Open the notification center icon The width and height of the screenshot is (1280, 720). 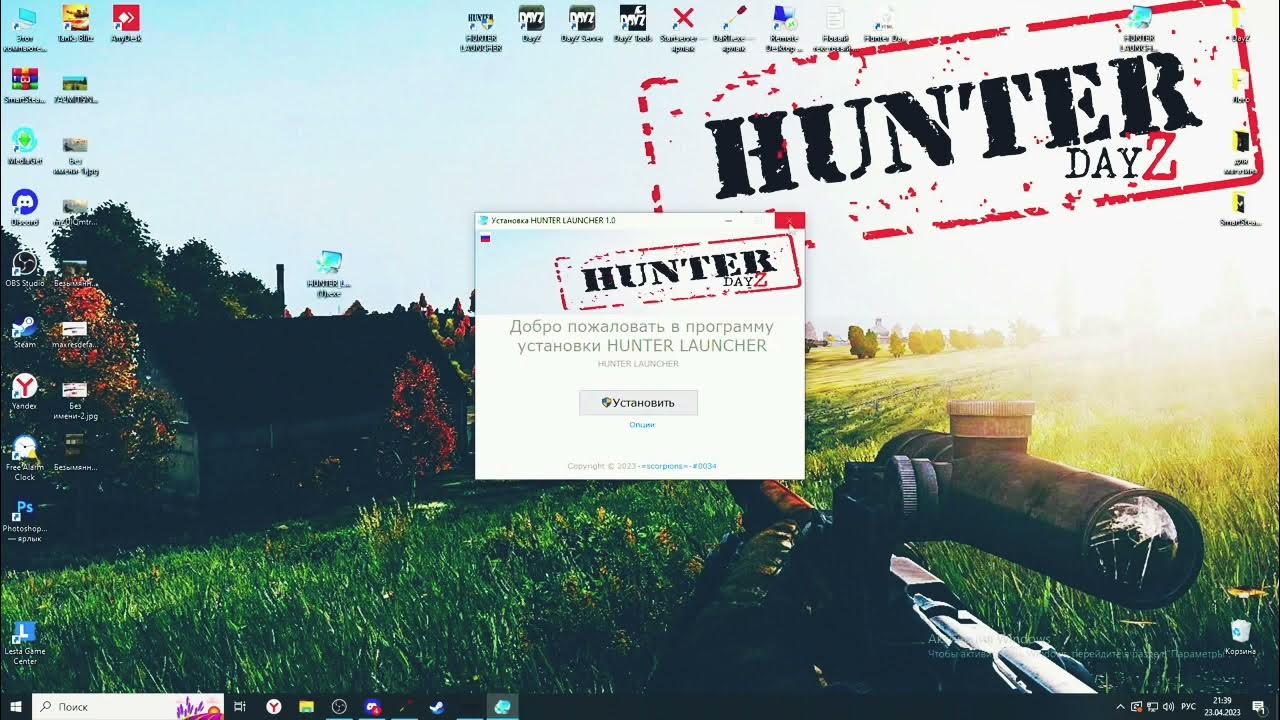click(1259, 707)
